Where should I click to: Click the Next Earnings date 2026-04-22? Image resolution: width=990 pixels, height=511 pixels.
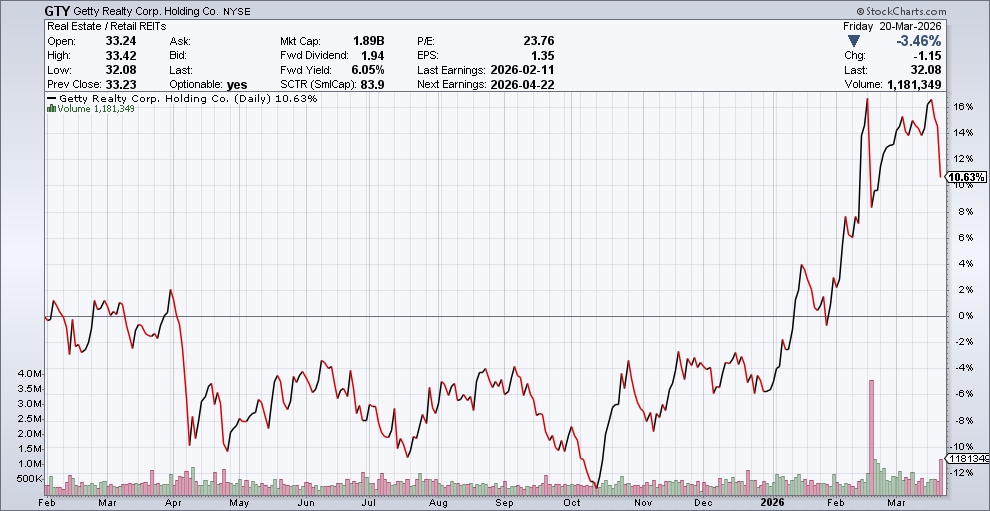coord(520,82)
